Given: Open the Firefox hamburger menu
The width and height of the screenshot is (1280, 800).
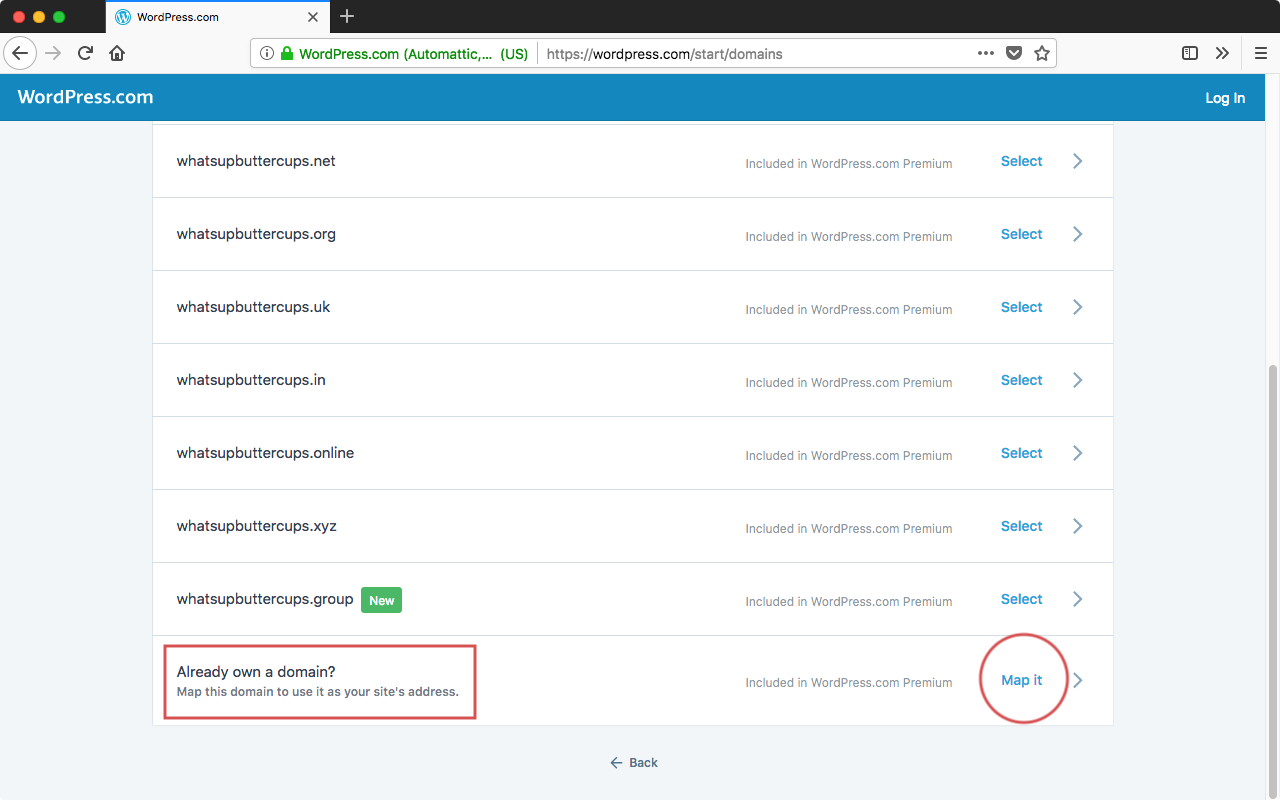Looking at the screenshot, I should tap(1261, 53).
